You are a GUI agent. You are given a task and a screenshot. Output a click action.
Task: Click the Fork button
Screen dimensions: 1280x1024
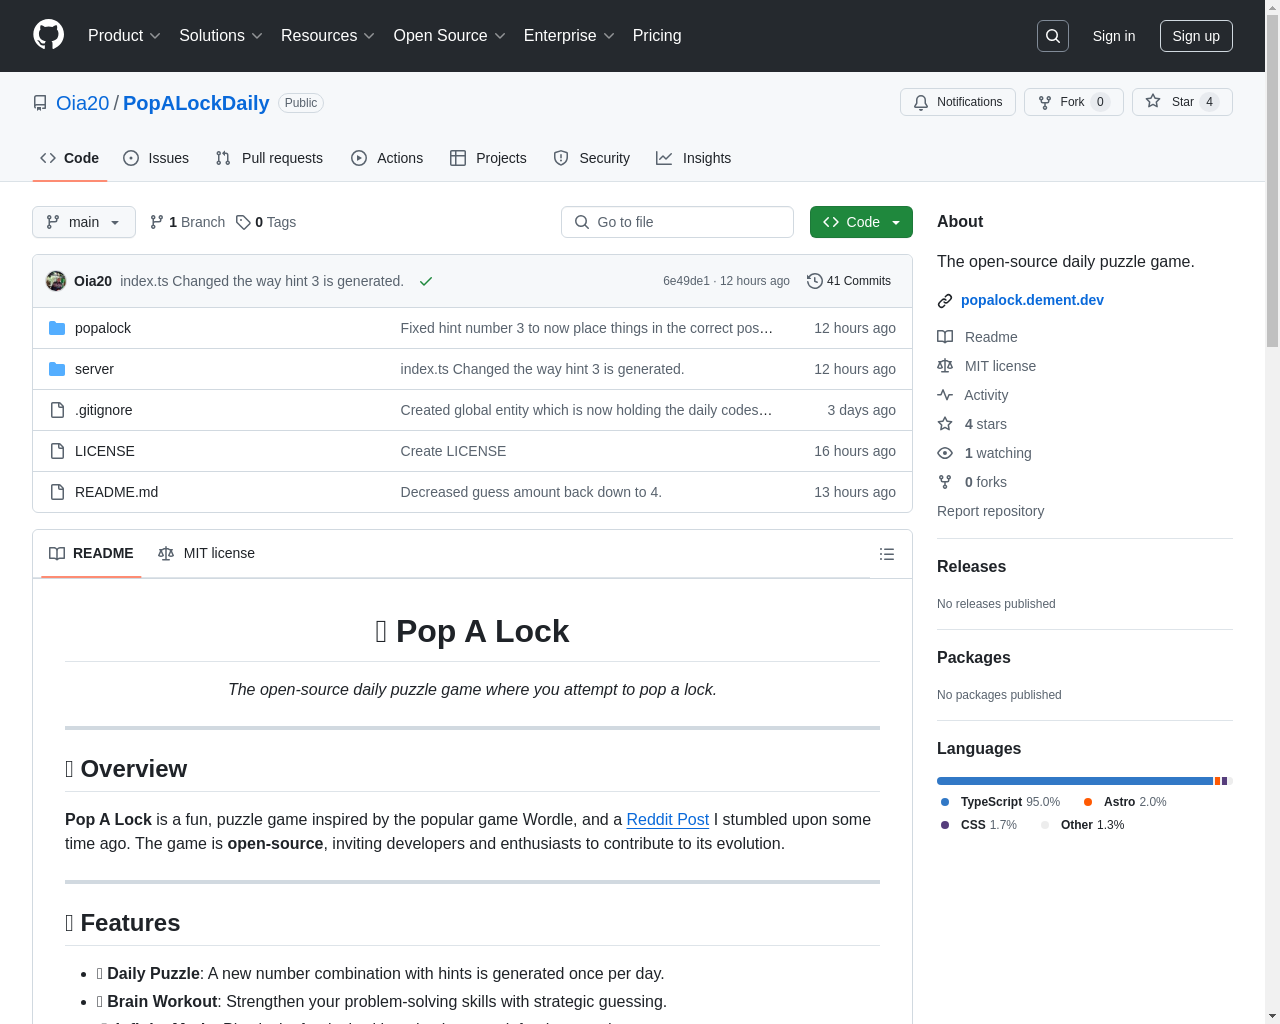[1074, 102]
